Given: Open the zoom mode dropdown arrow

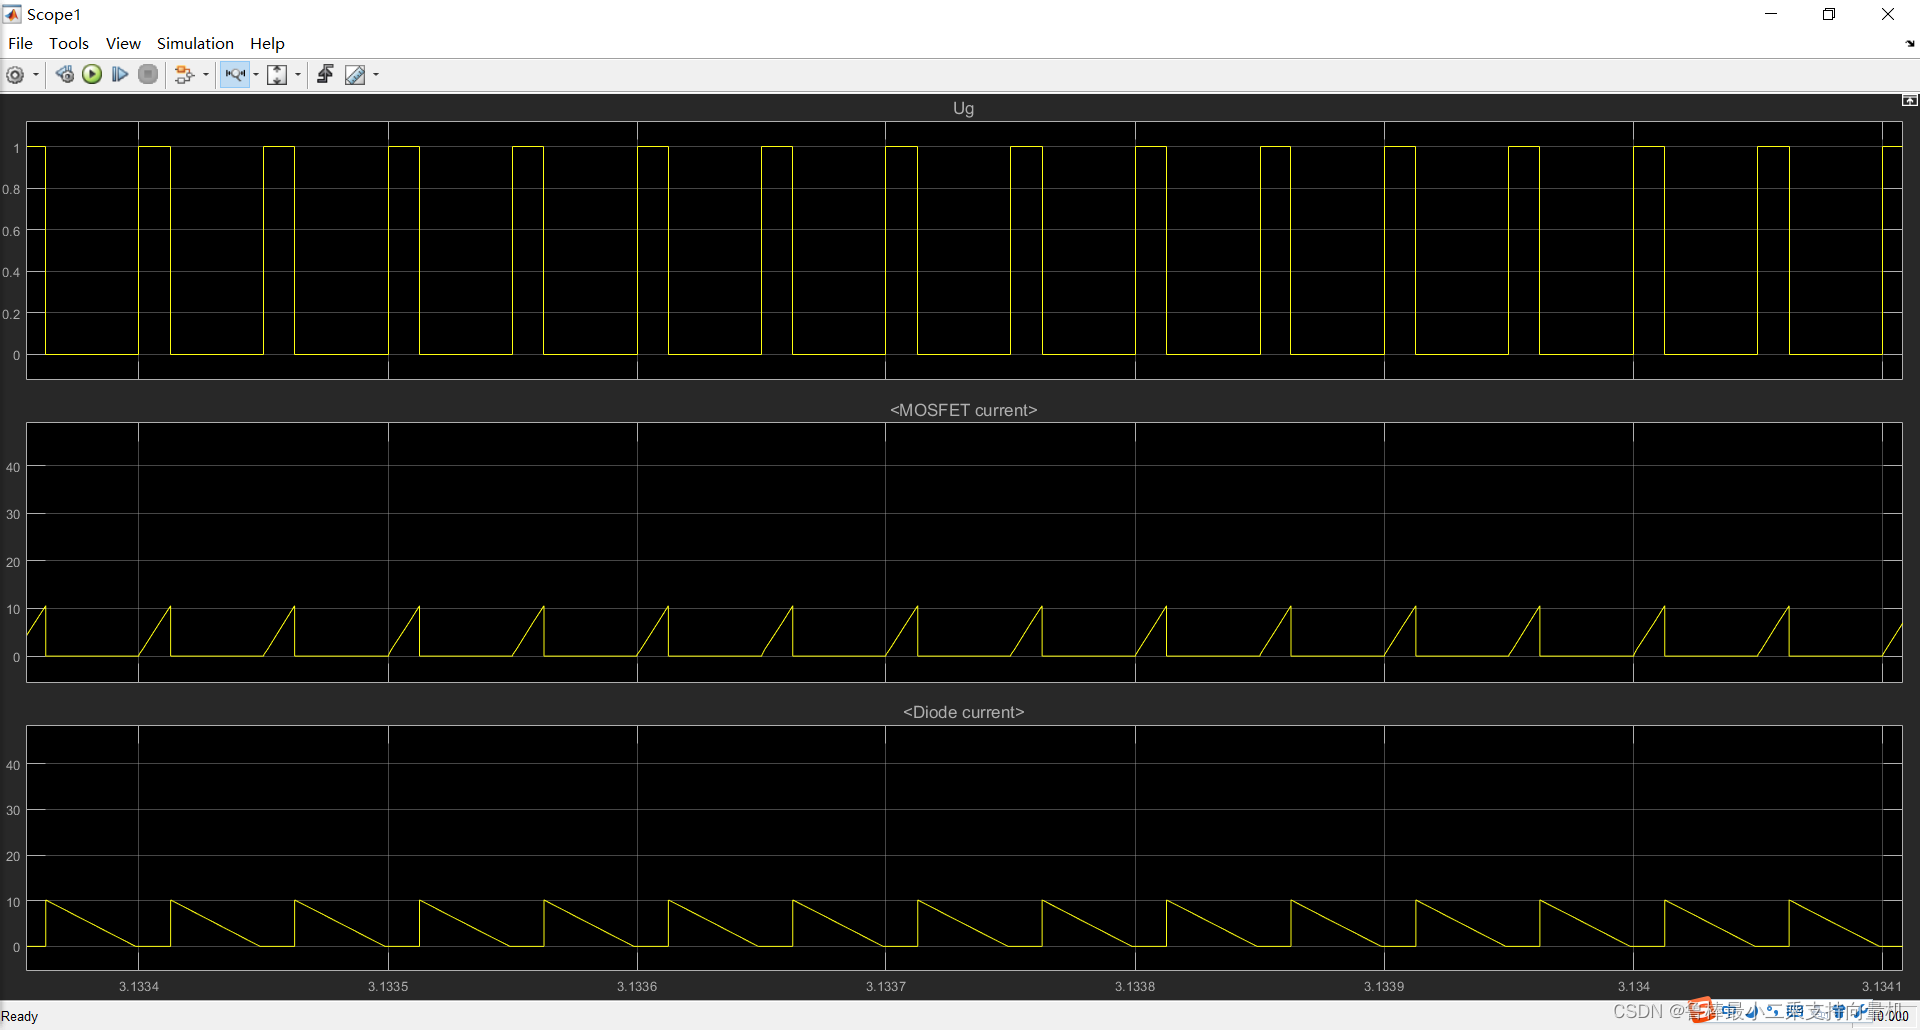Looking at the screenshot, I should pos(256,75).
